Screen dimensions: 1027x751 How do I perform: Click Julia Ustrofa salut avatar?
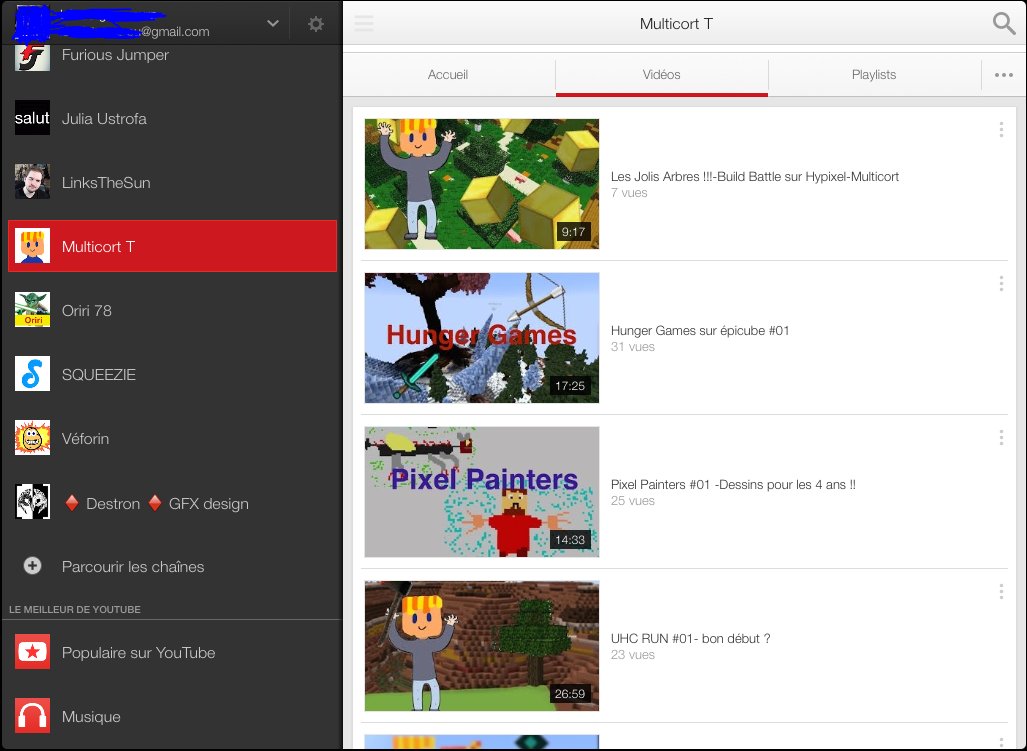(32, 118)
